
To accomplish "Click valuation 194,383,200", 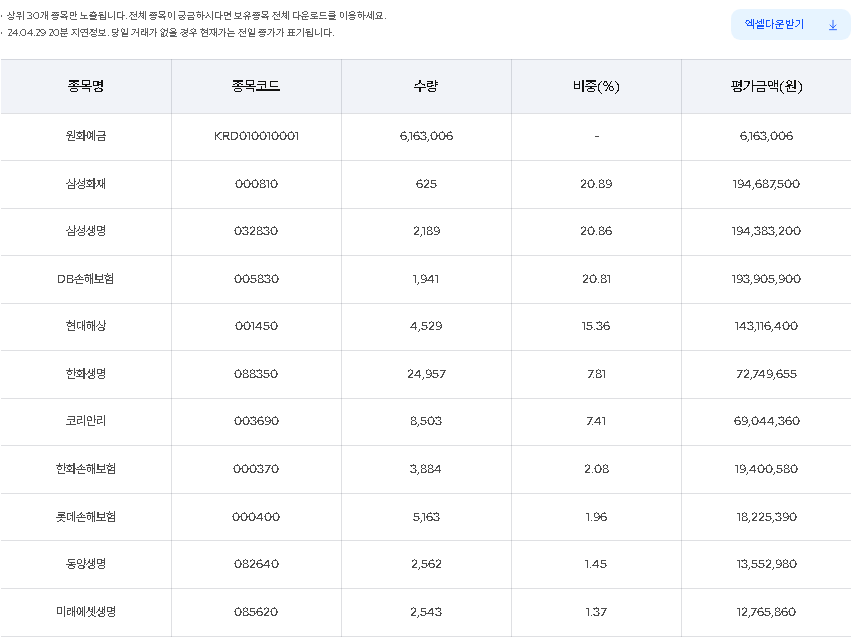I will pyautogui.click(x=766, y=231).
